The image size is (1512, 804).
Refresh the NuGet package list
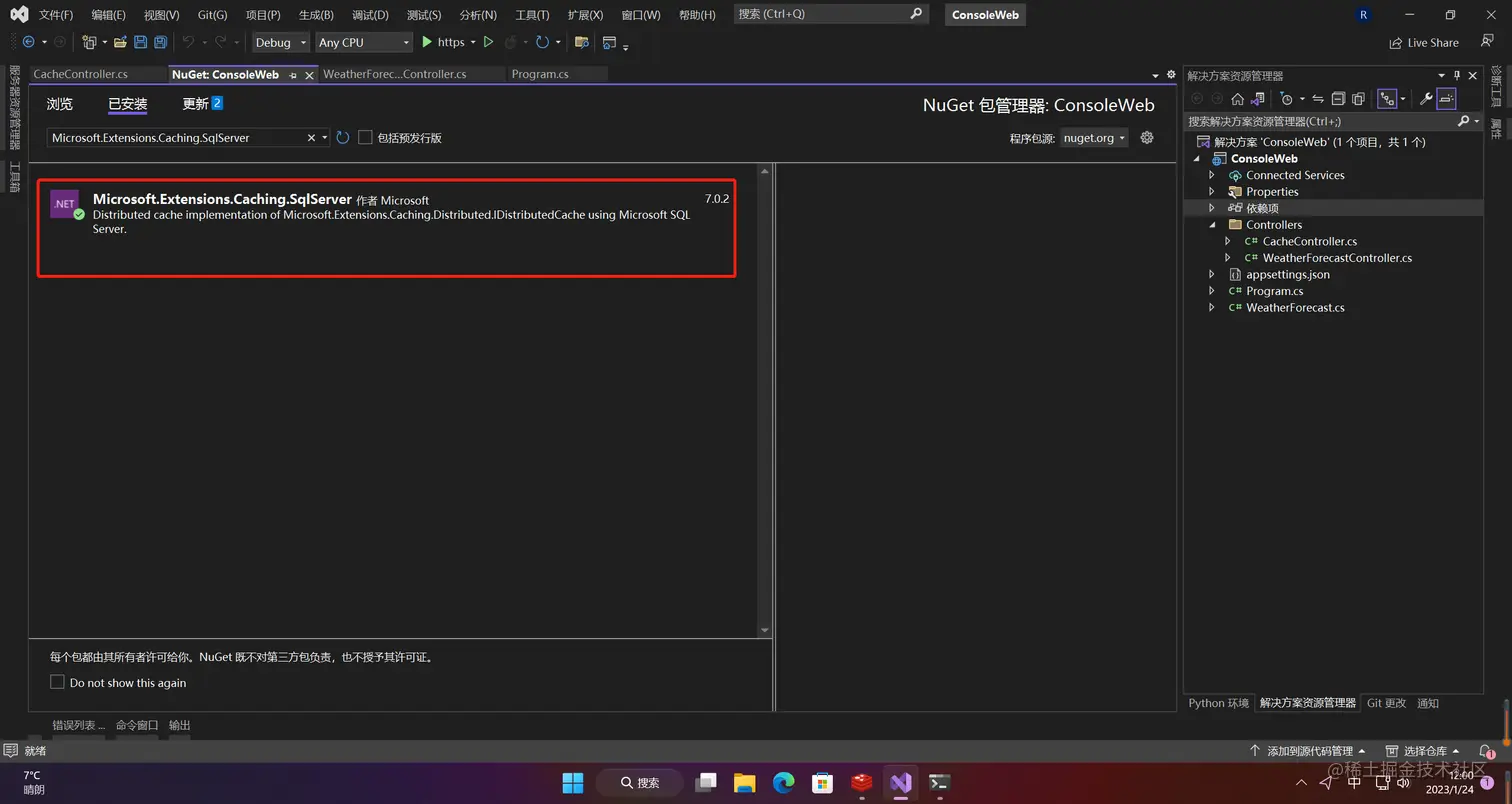(x=343, y=137)
